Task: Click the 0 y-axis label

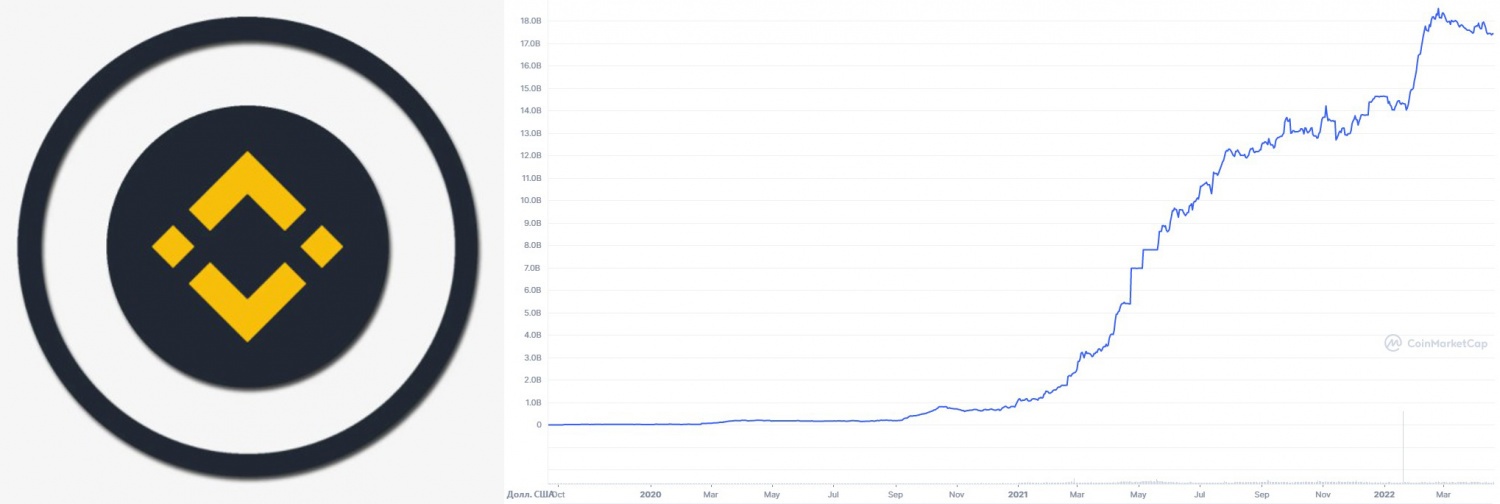Action: point(538,425)
